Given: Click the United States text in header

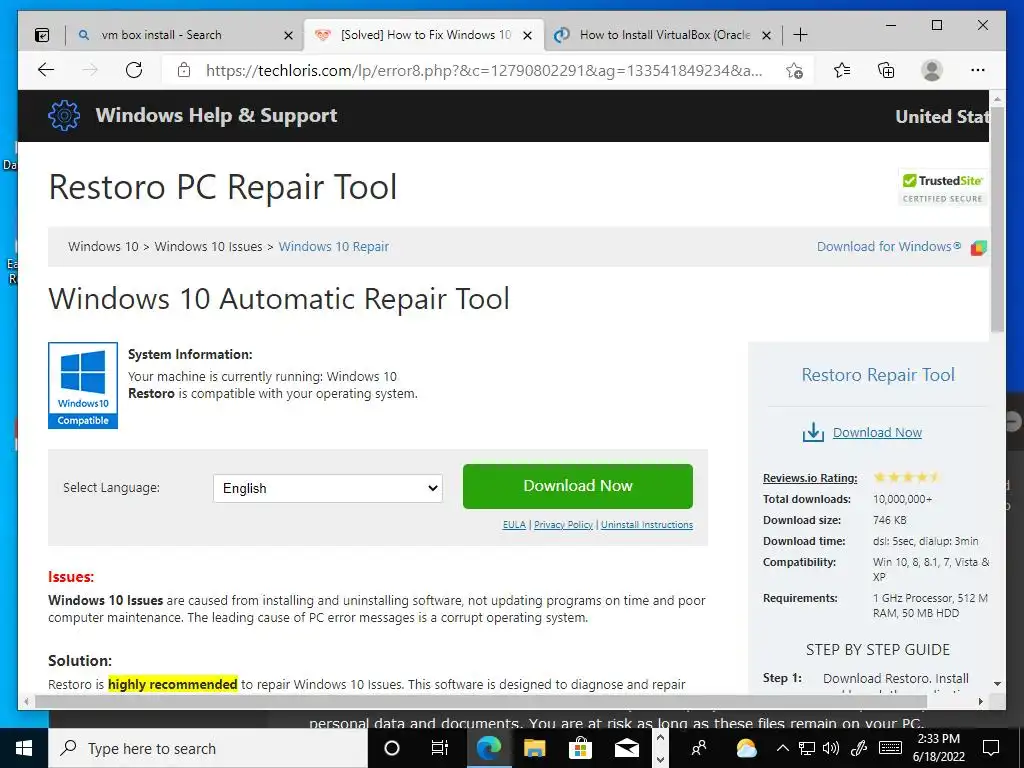Looking at the screenshot, I should click(x=942, y=117).
